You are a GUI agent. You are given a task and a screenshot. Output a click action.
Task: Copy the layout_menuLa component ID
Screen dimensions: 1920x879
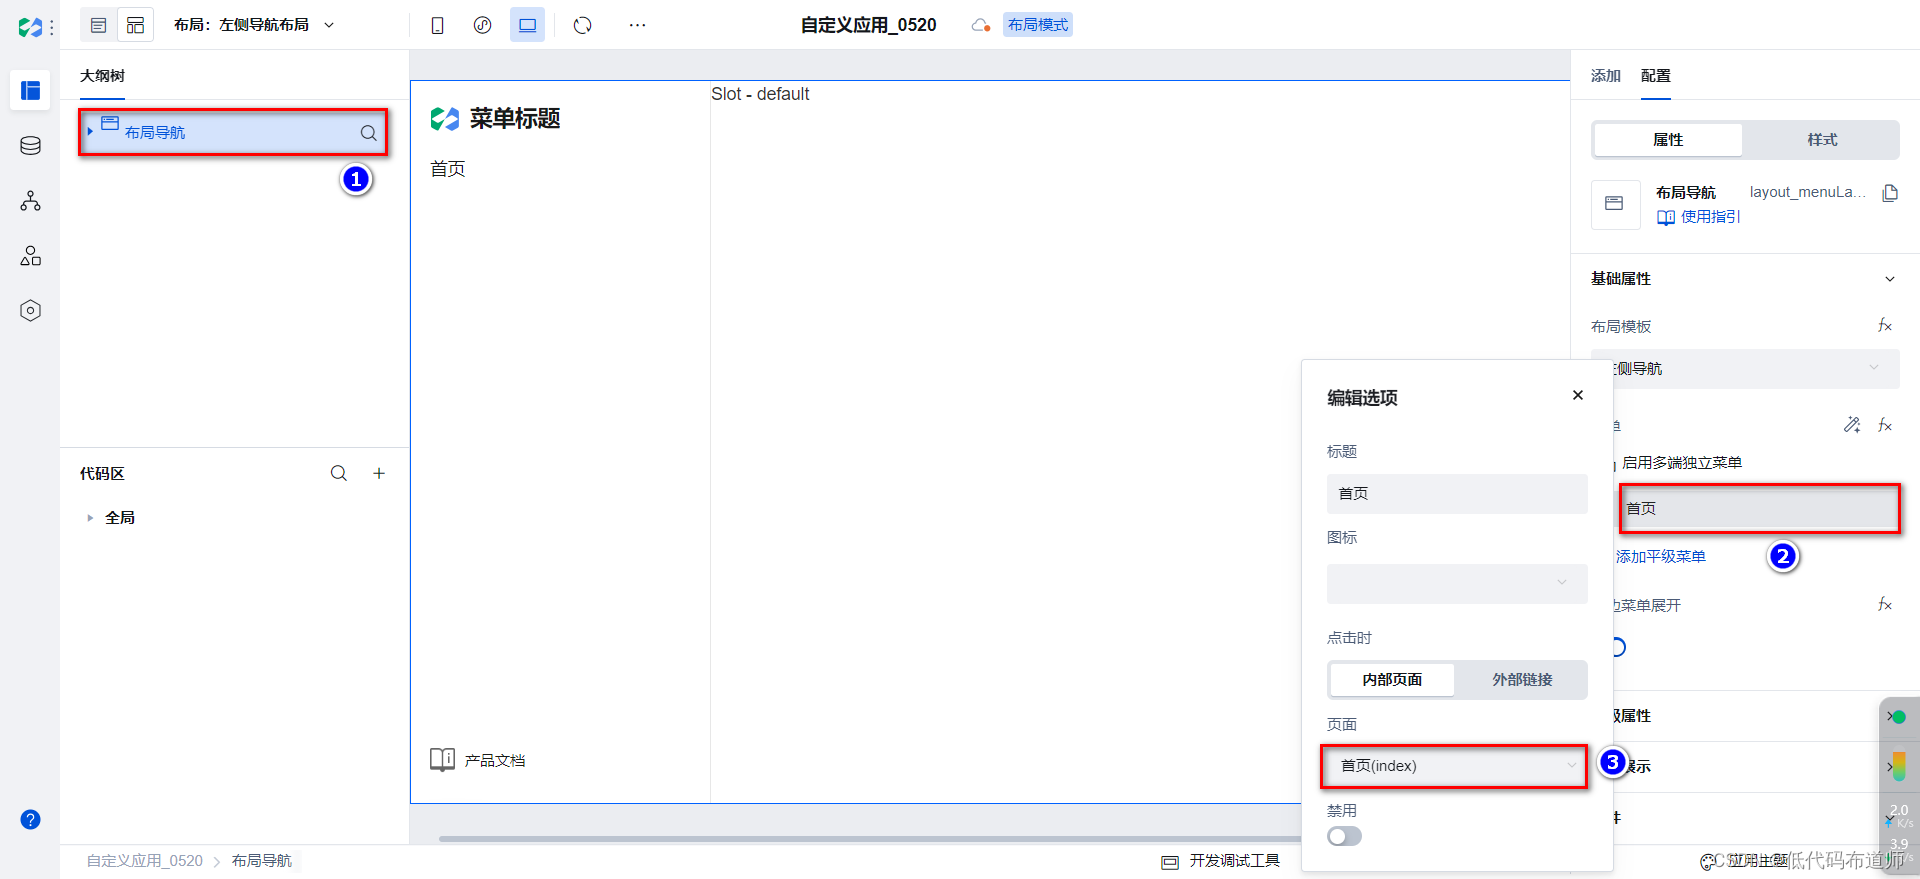pos(1890,192)
